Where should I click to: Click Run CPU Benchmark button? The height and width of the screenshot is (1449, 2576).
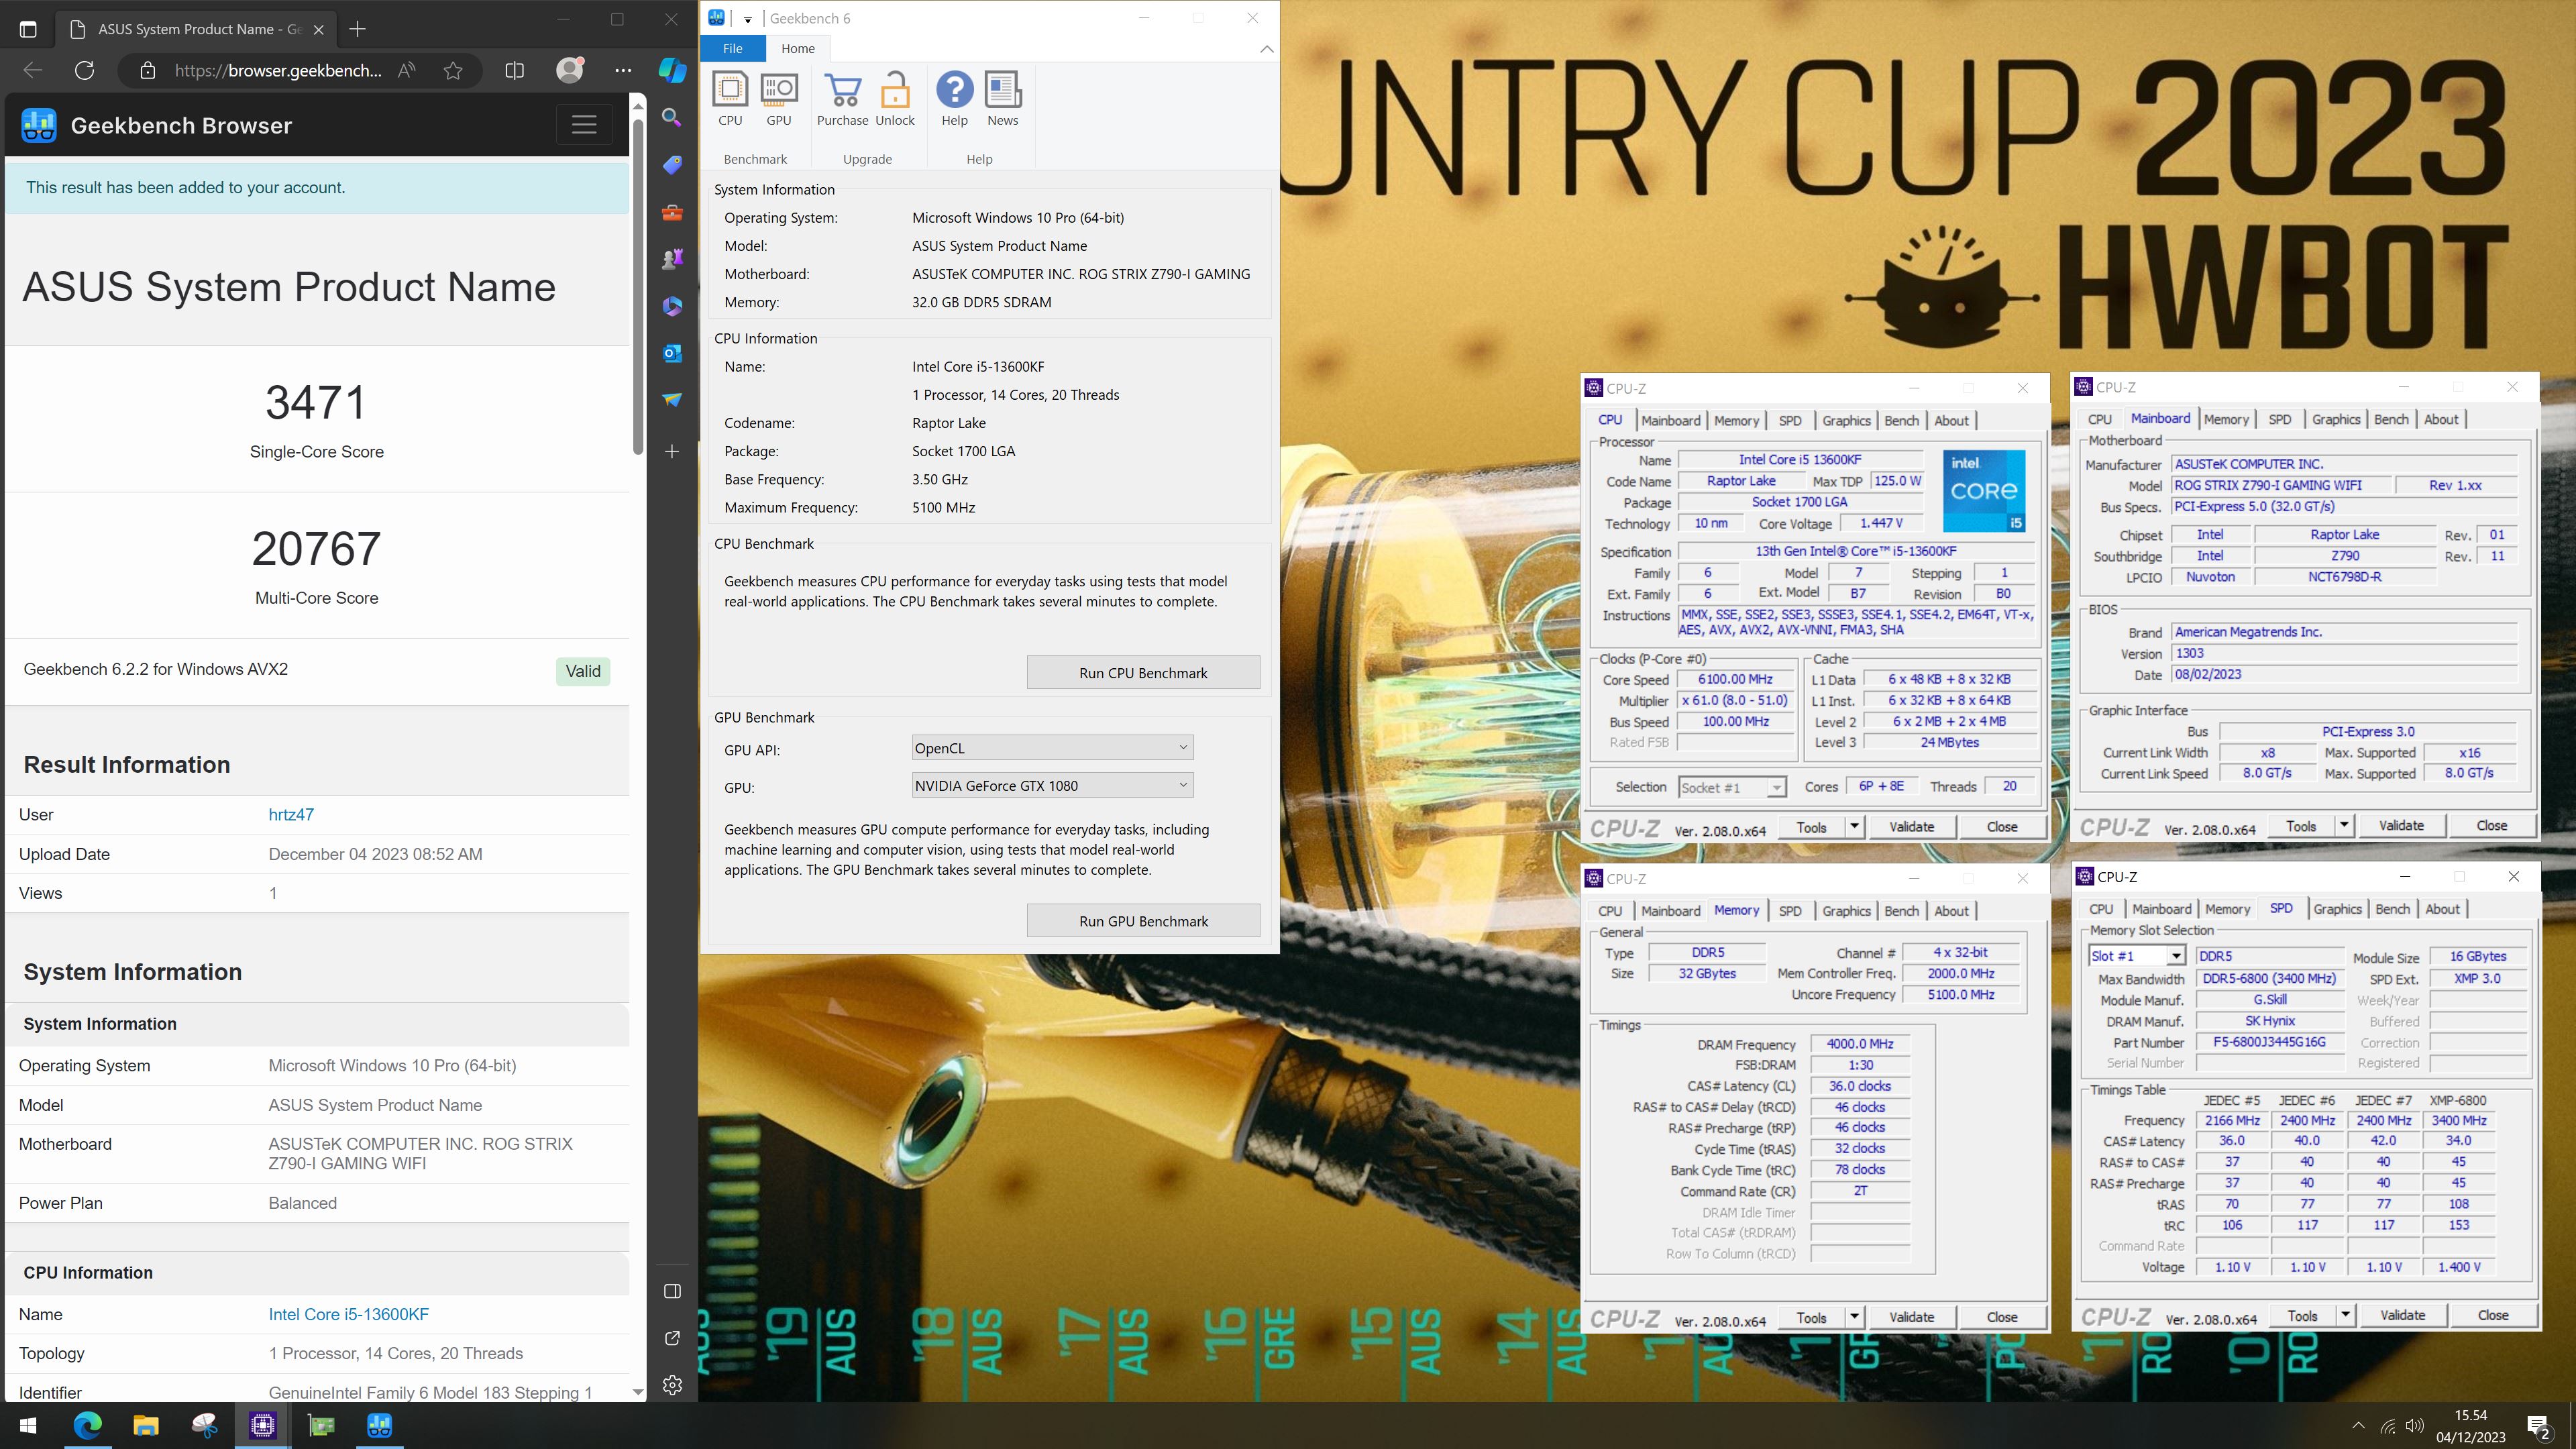tap(1143, 673)
